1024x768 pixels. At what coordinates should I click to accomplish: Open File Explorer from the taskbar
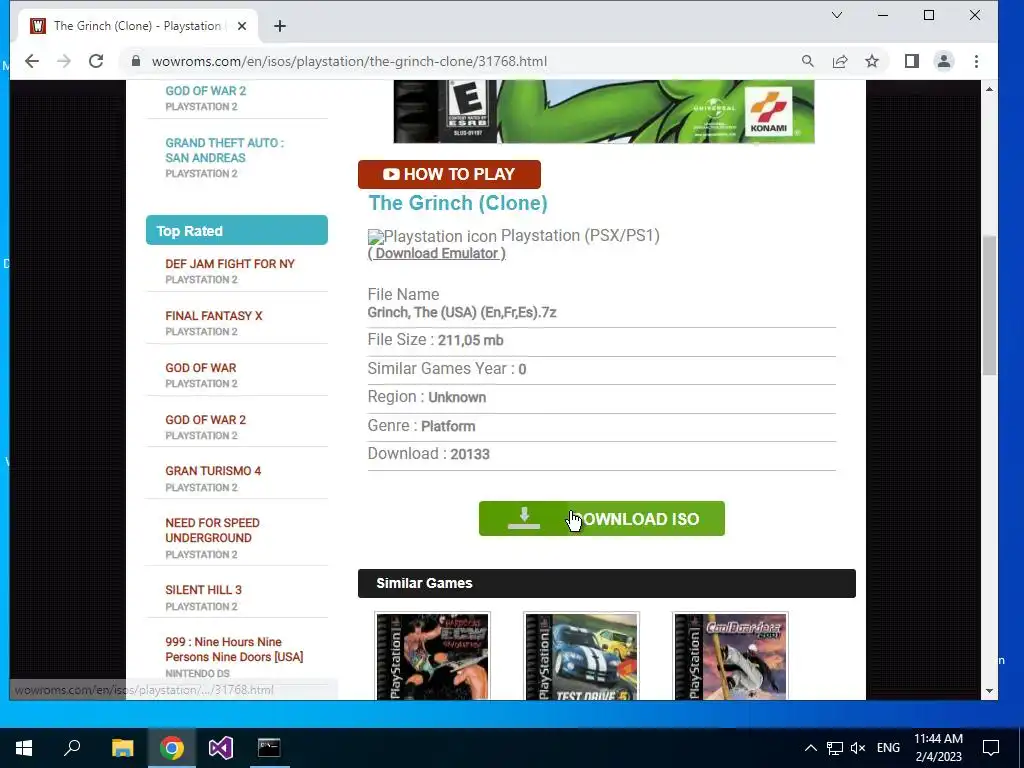click(122, 748)
